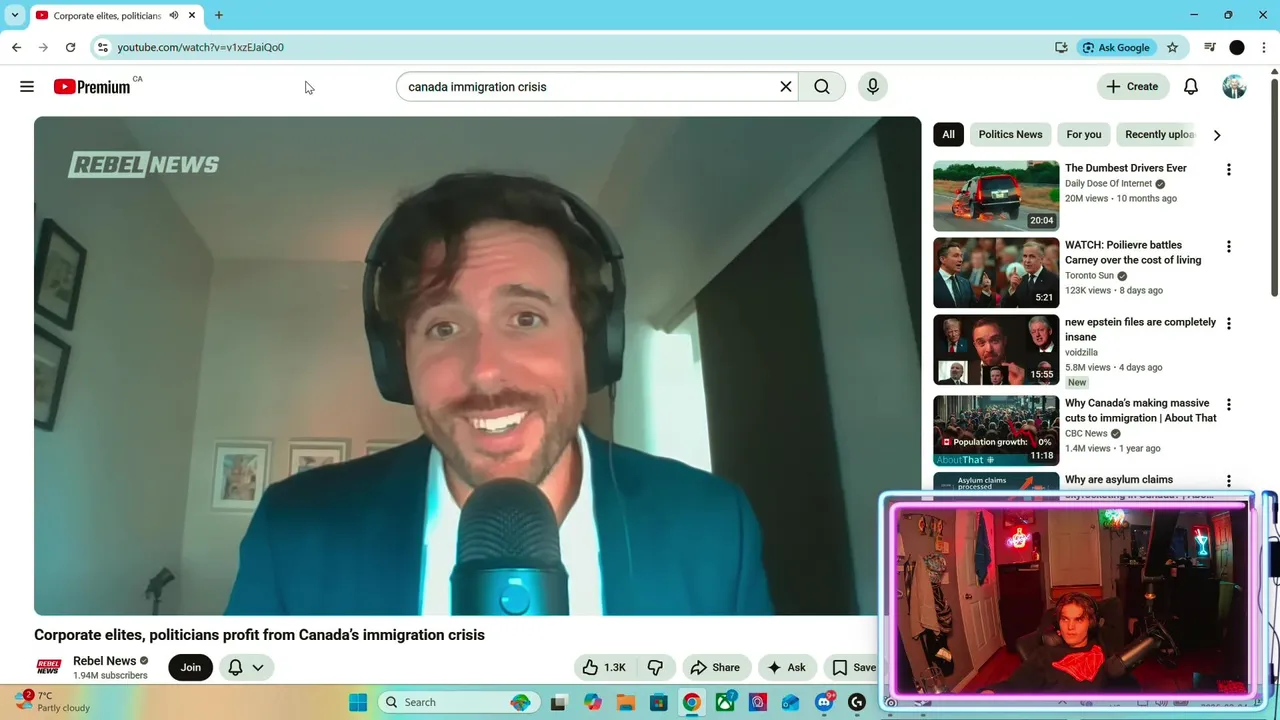Image resolution: width=1280 pixels, height=720 pixels.
Task: Open Microsoft Store from the taskbar
Action: [659, 702]
